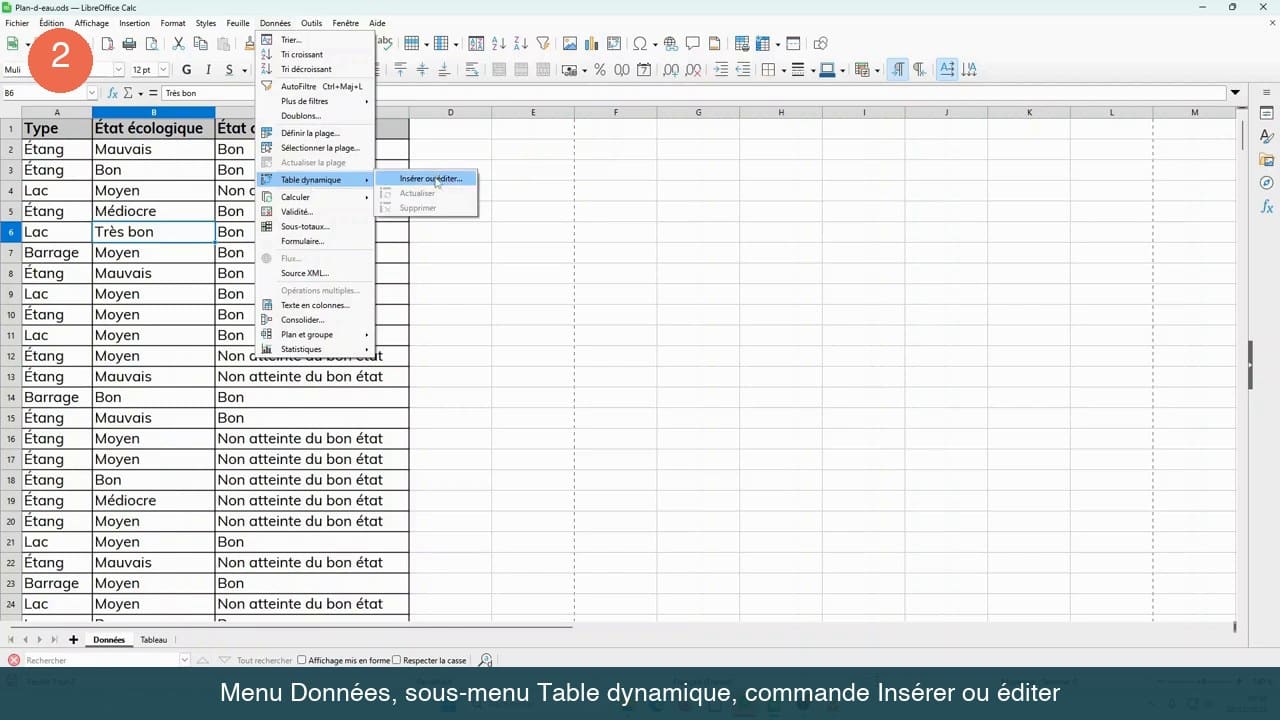Viewport: 1280px width, 720px height.
Task: Toggle Affichage mis en forme checkbox
Action: click(302, 660)
